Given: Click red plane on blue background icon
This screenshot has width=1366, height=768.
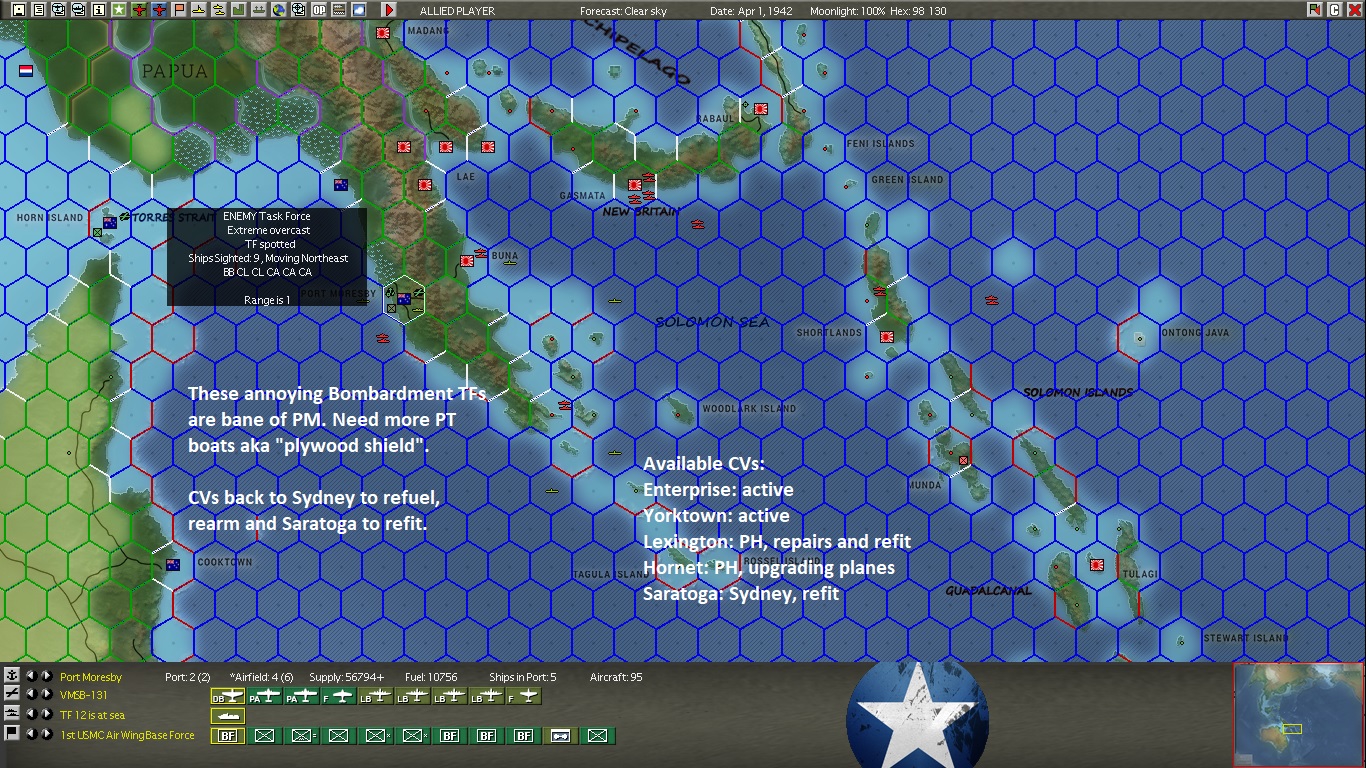Looking at the screenshot, I should click(x=159, y=10).
